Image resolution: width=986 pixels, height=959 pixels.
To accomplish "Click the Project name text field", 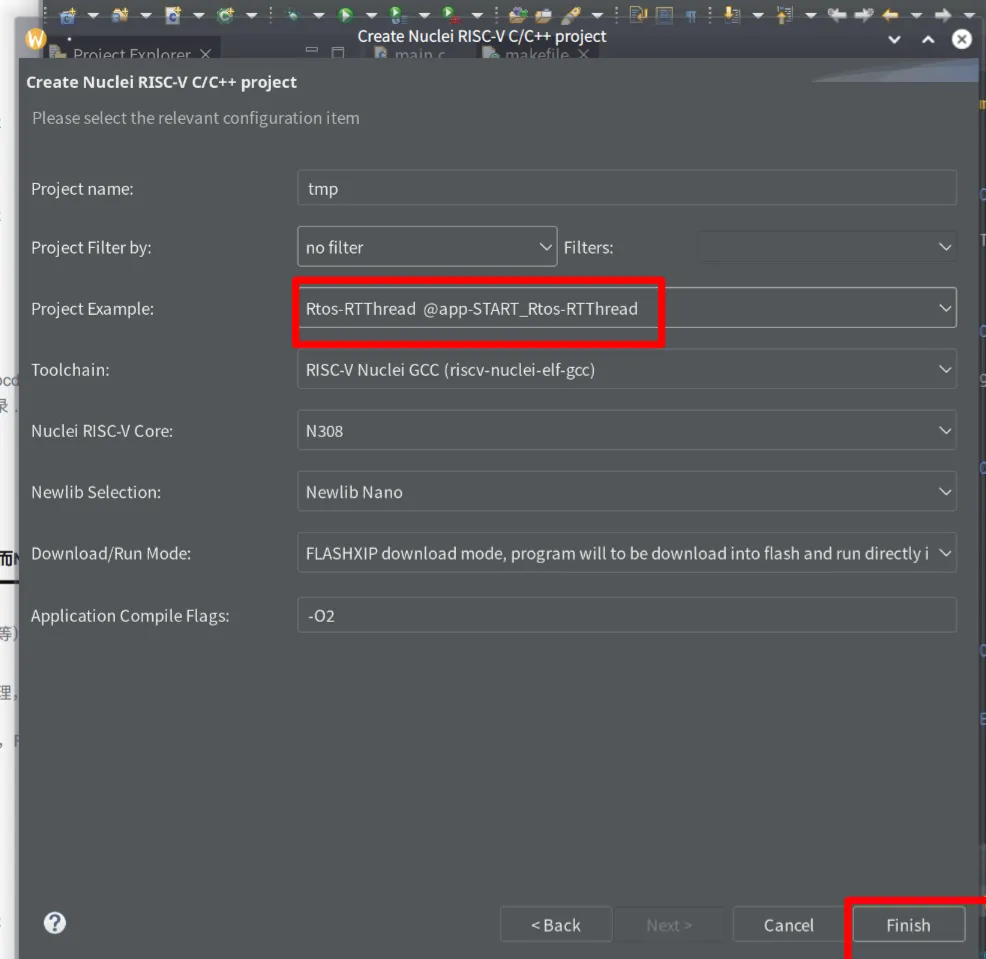I will click(626, 188).
